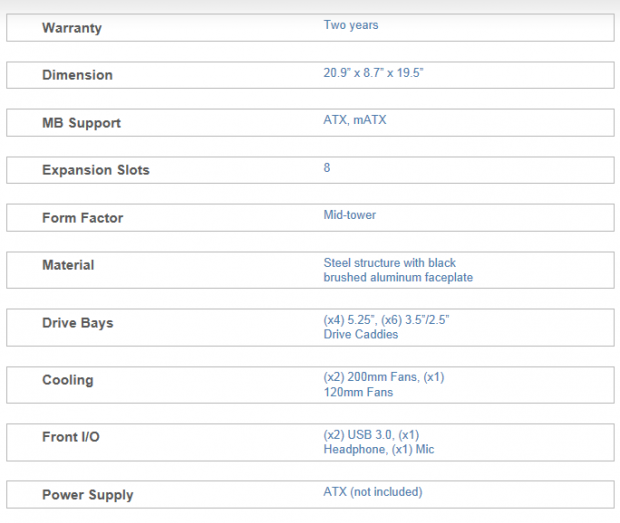This screenshot has width=620, height=523.
Task: Click the Expansion Slots label
Action: point(95,170)
